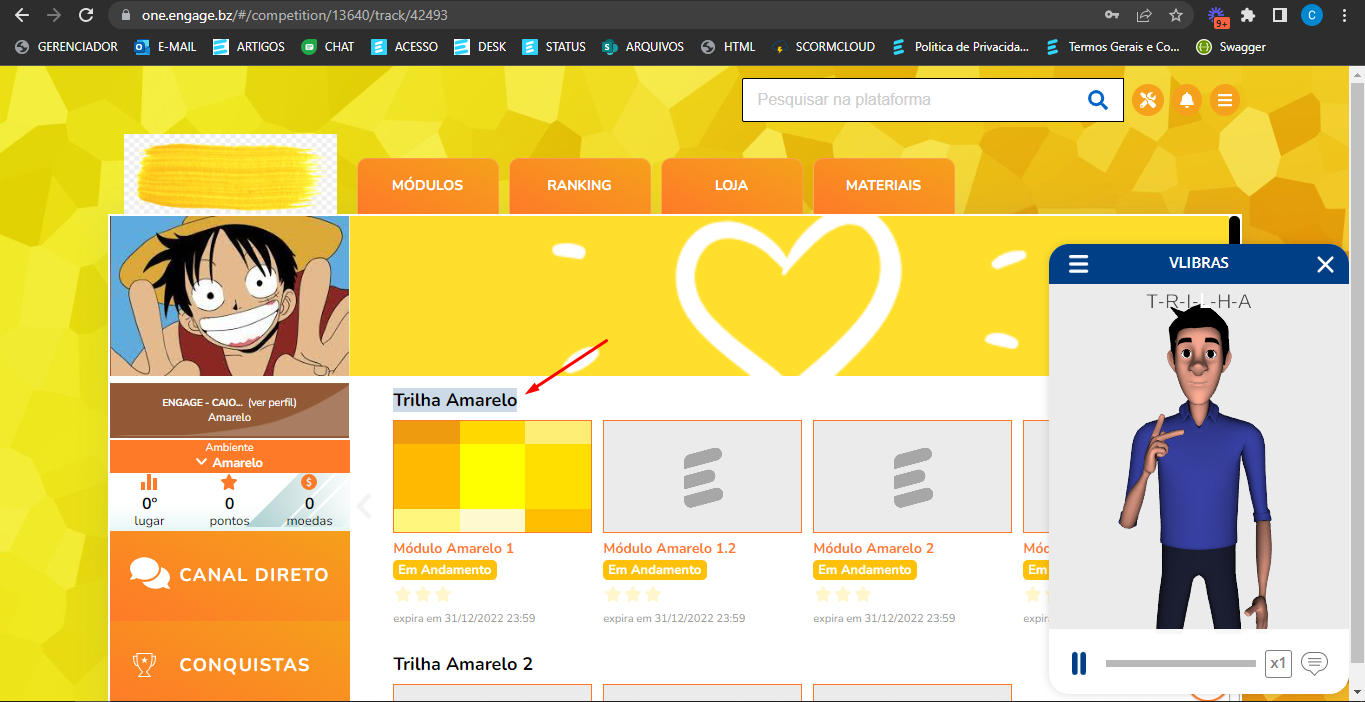Open the VLibras menu icon
Screen dimensions: 1365x702
pyautogui.click(x=1078, y=264)
